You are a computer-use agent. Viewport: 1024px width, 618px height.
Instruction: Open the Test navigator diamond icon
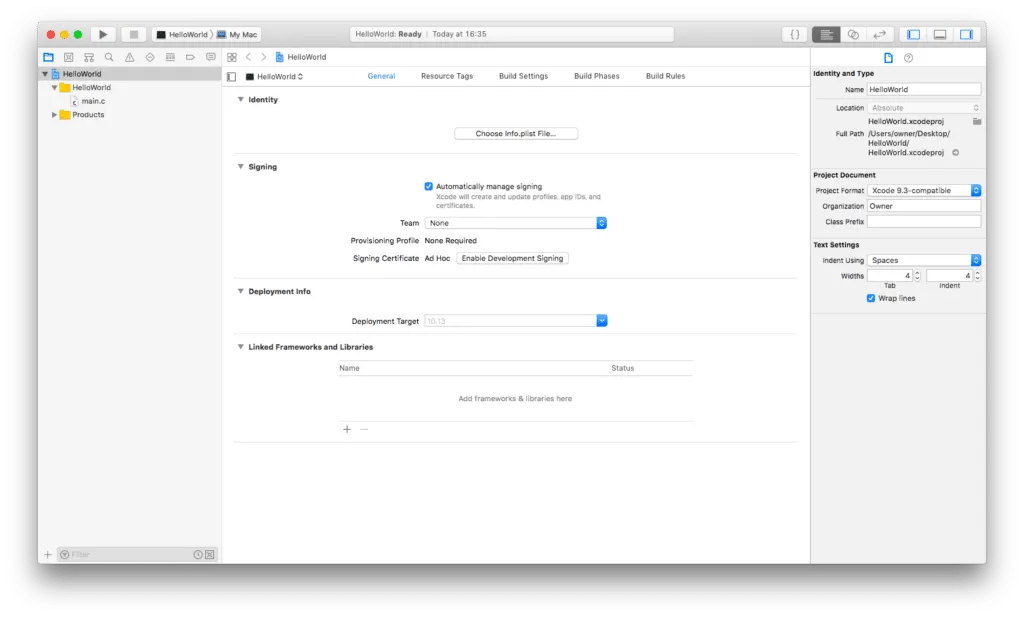[150, 57]
